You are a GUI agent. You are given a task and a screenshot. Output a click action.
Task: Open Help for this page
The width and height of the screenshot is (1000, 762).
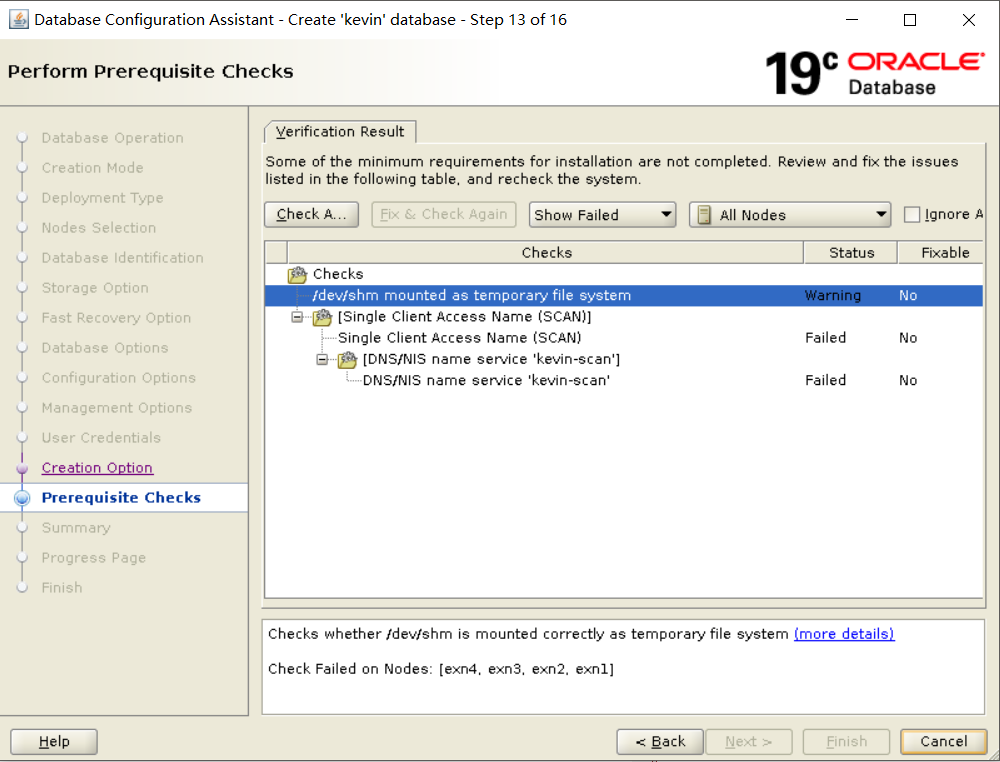click(54, 742)
